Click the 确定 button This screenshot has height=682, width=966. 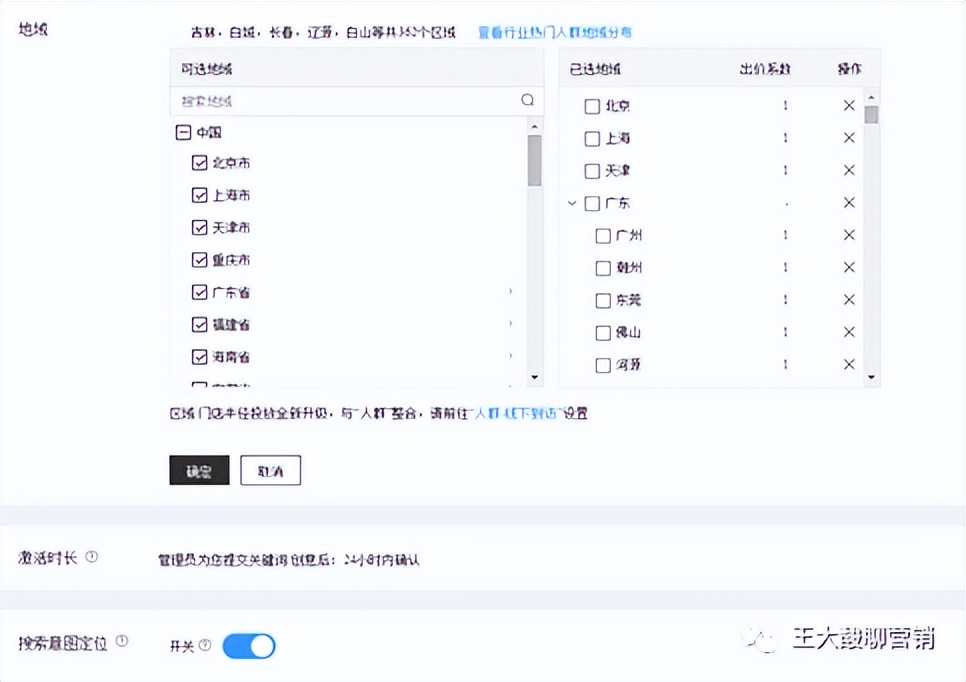click(x=198, y=469)
